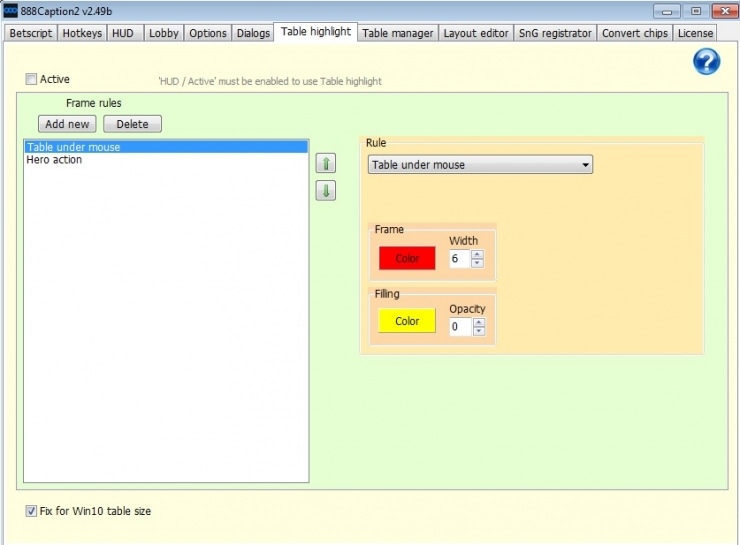
Task: Click the Frame Width value field
Action: 460,259
